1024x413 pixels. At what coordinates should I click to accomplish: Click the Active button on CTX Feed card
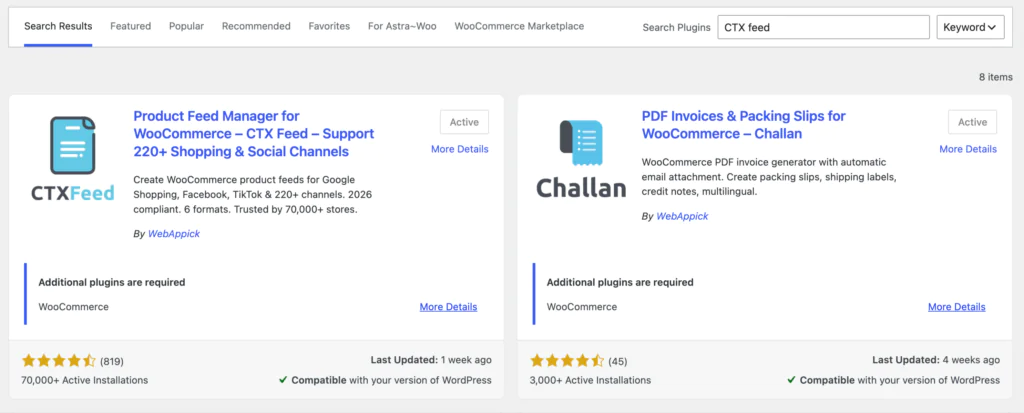[x=464, y=122]
